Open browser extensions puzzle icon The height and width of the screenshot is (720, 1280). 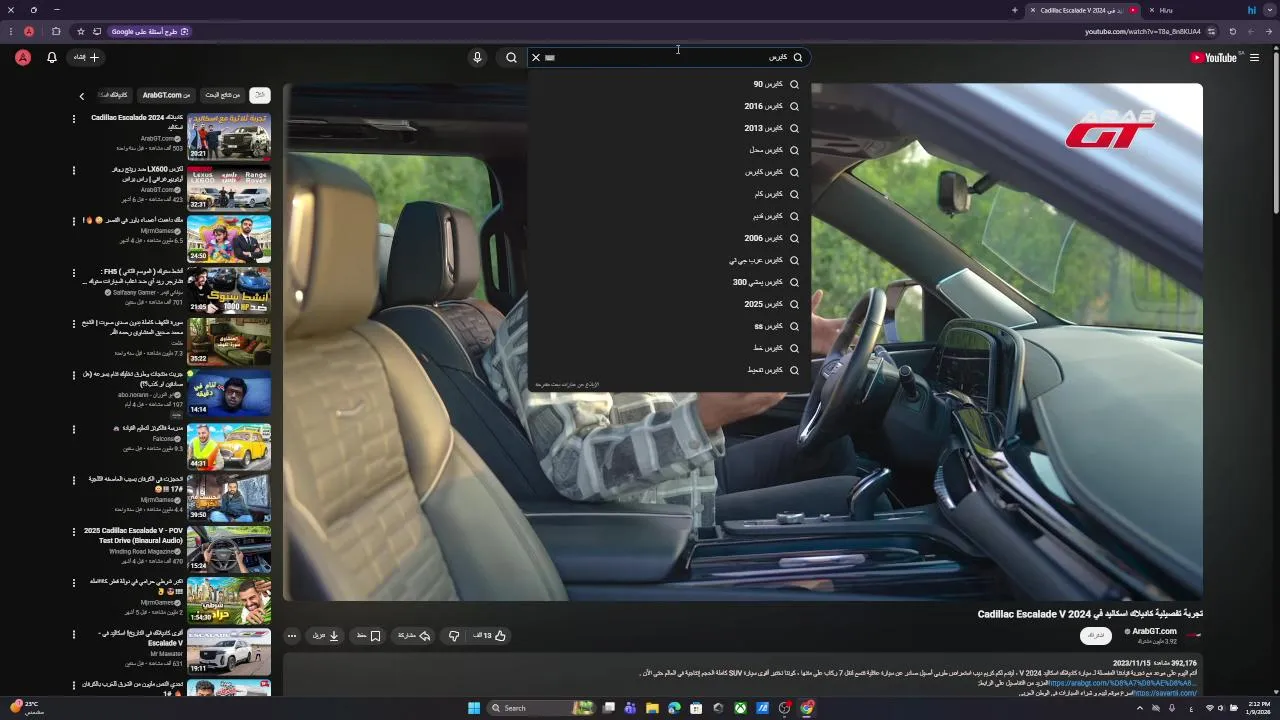[54, 31]
